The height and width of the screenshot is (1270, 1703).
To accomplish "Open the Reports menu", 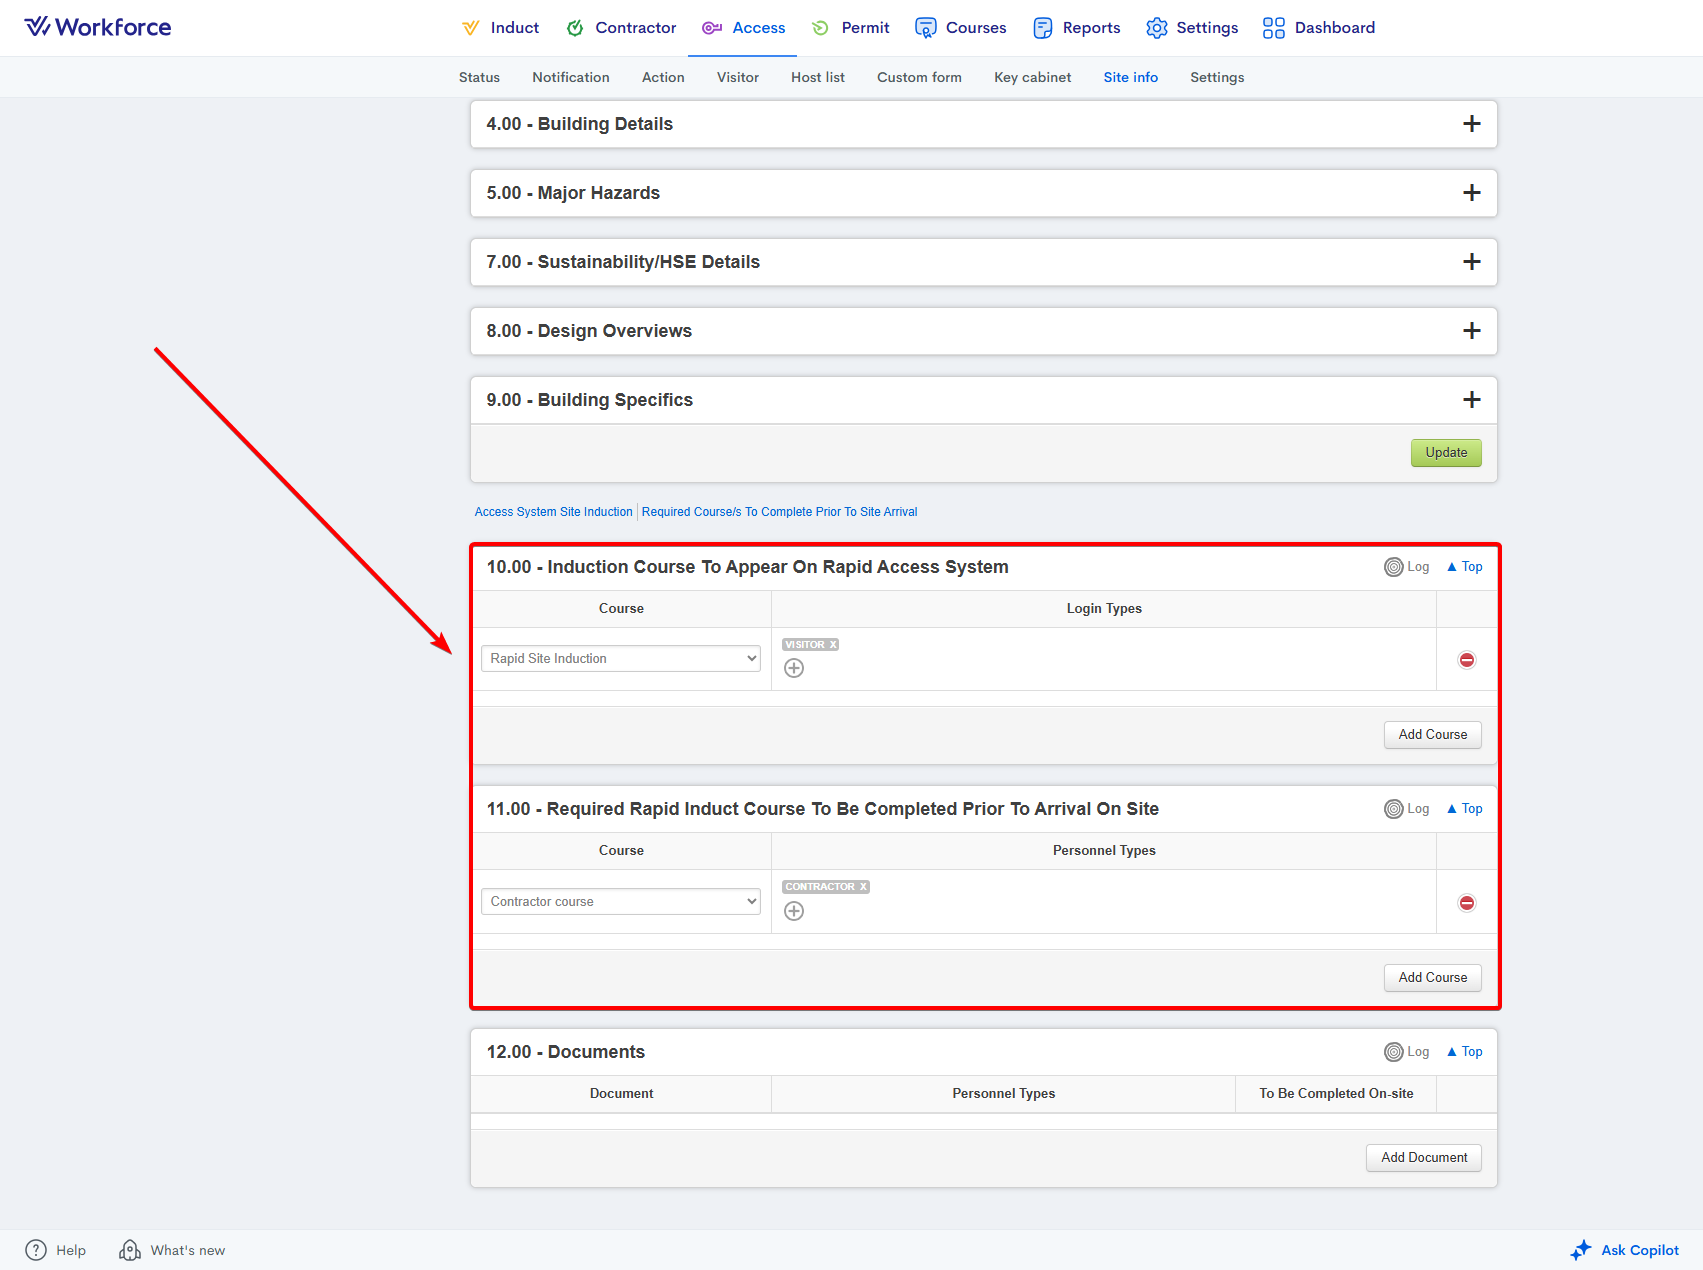I will pos(1077,28).
